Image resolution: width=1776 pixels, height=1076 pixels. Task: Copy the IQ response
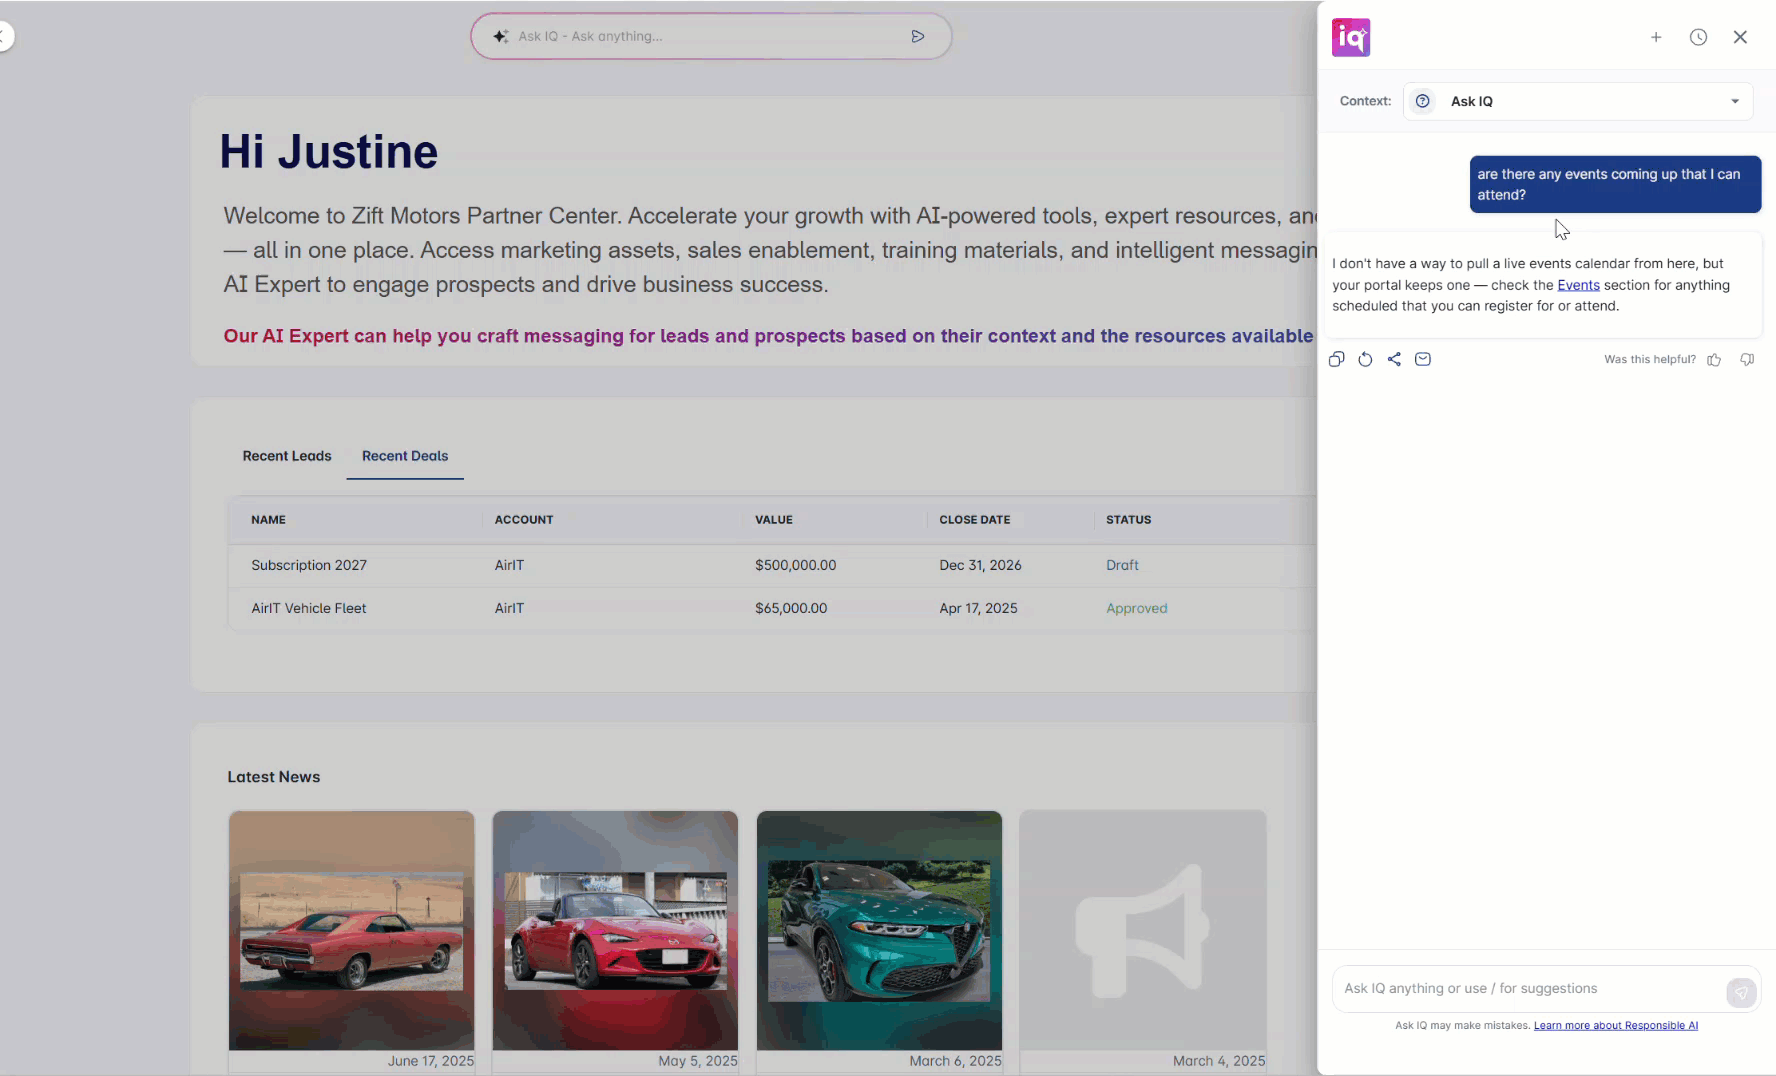pos(1336,359)
